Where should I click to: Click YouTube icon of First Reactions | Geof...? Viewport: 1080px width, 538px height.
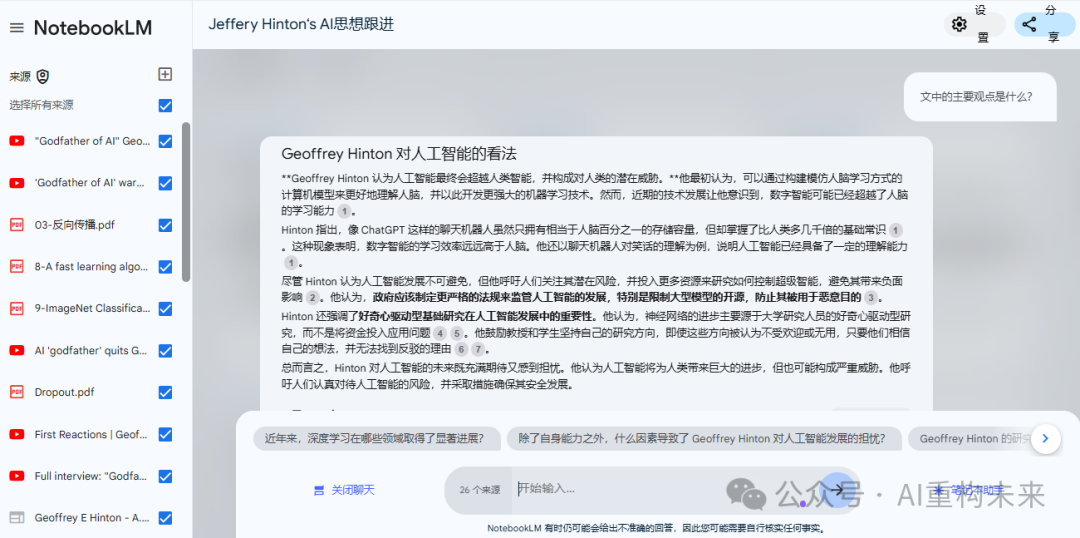pos(17,435)
